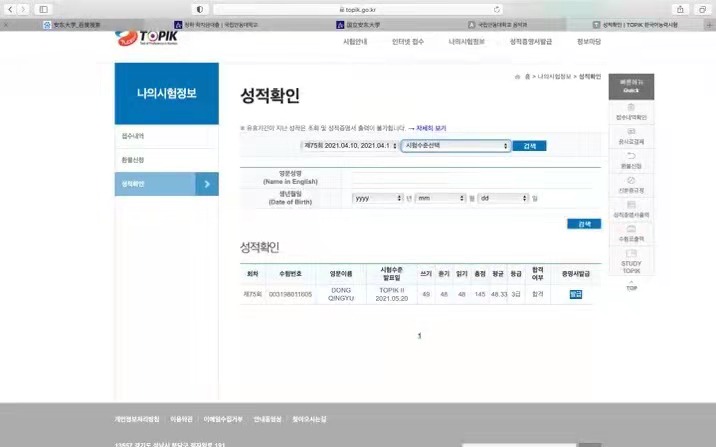Jump to the top with the TOP arrow

[x=632, y=286]
